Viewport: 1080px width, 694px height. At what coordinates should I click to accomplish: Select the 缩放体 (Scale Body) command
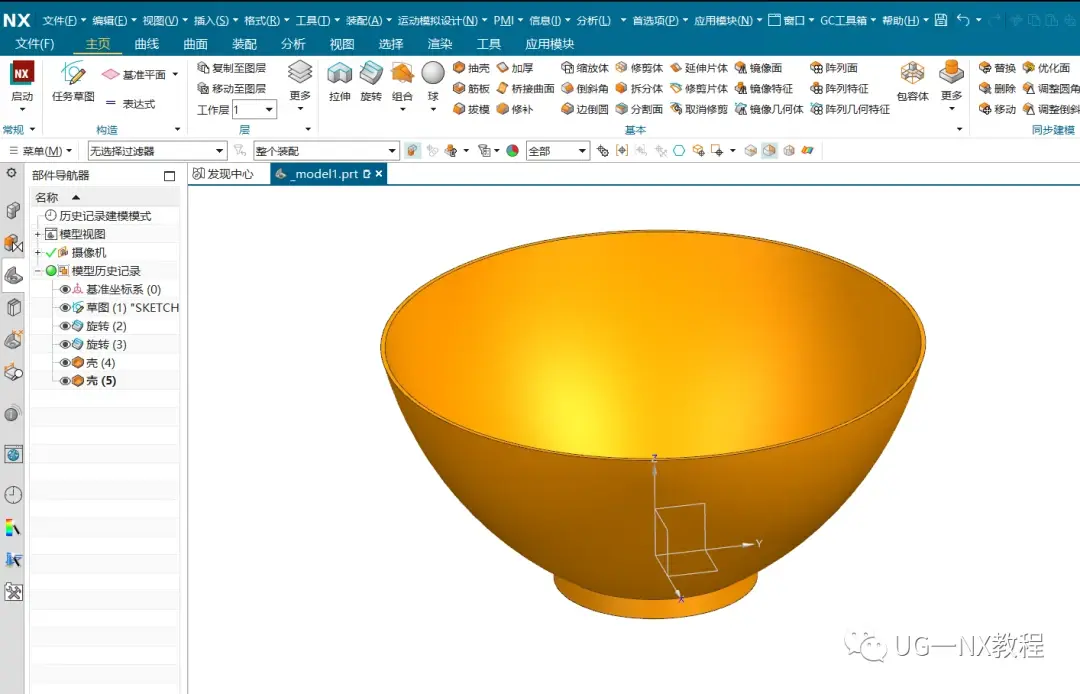point(585,67)
